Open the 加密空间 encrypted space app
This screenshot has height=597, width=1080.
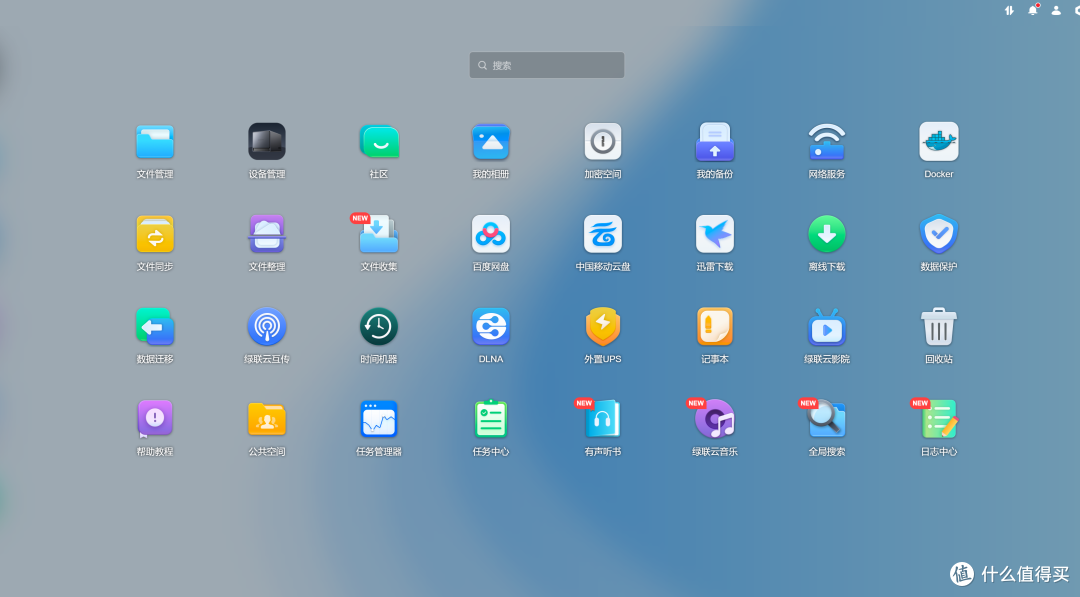tap(603, 143)
